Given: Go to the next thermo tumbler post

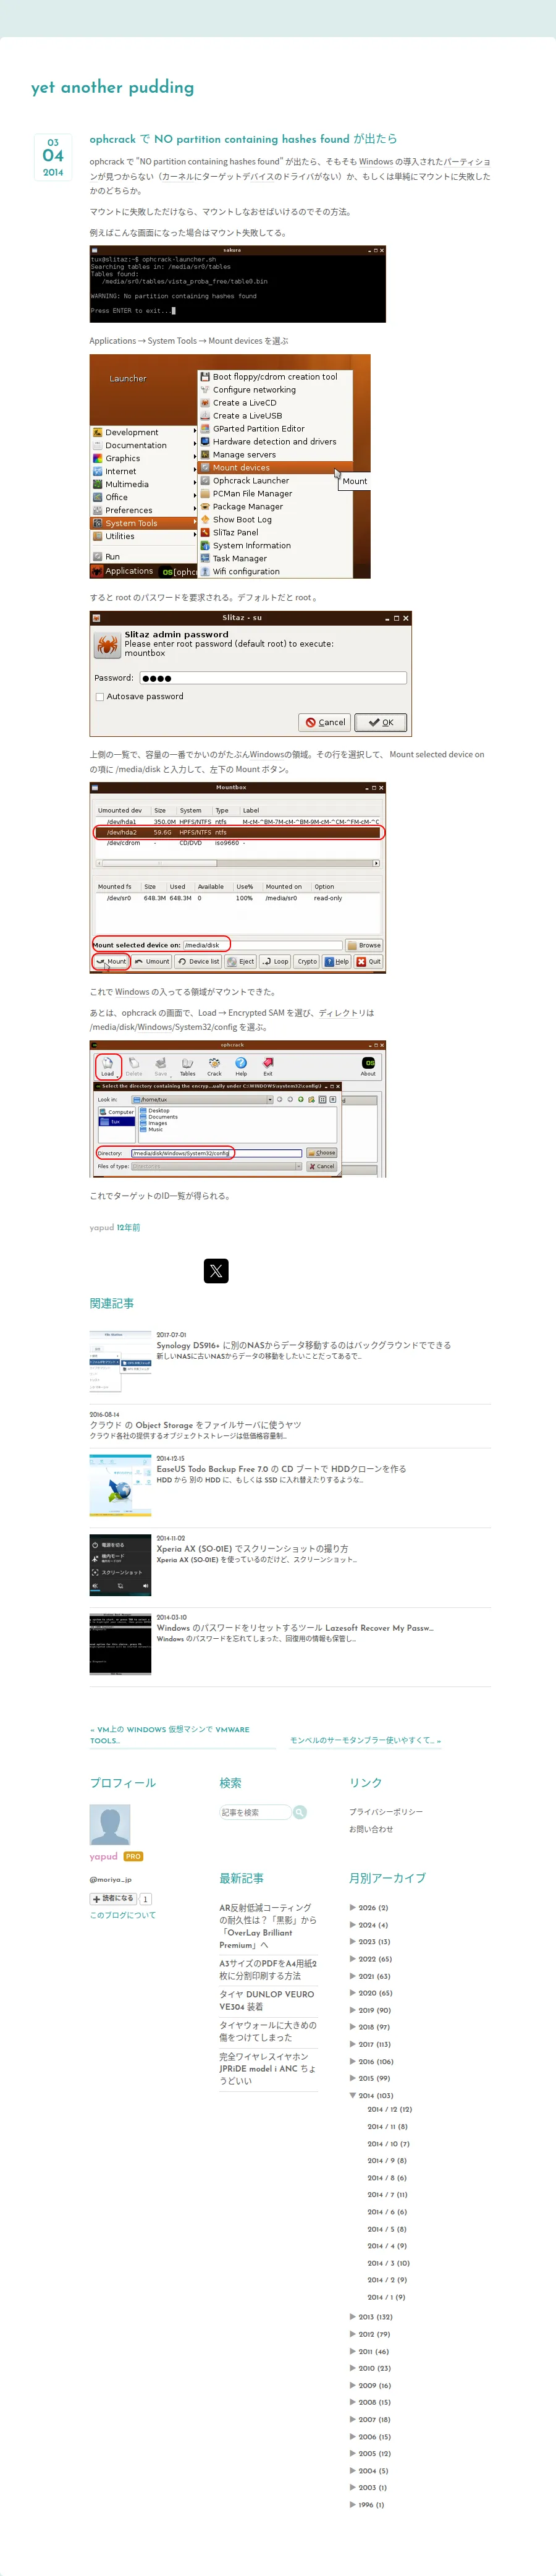Looking at the screenshot, I should click(365, 1740).
